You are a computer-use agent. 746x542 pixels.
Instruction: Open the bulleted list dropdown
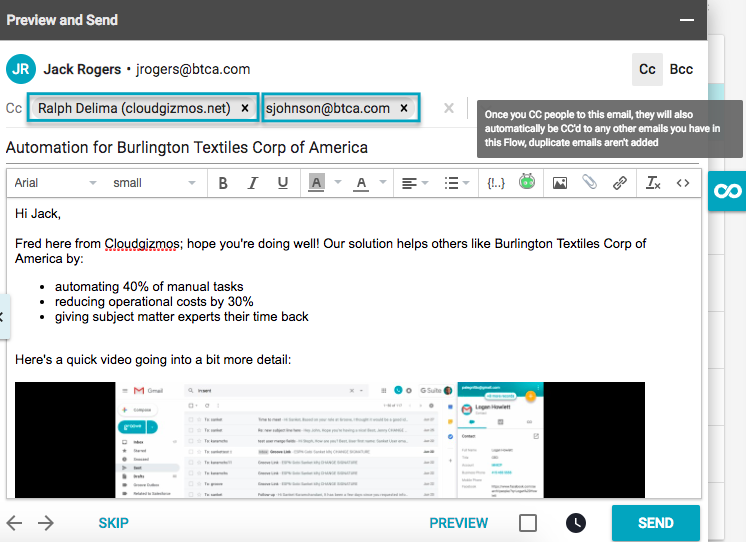pos(457,183)
